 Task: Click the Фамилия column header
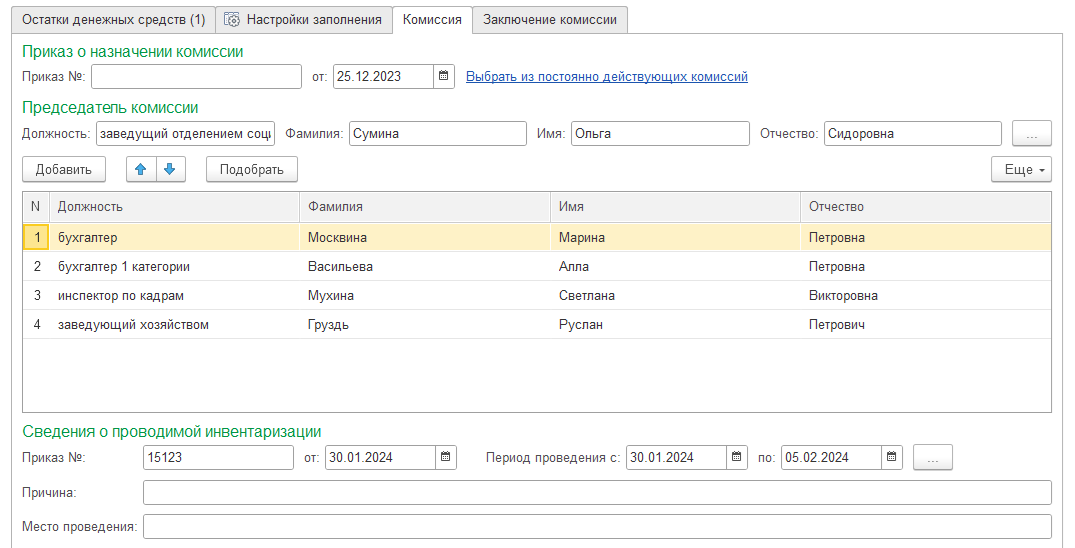coord(425,206)
